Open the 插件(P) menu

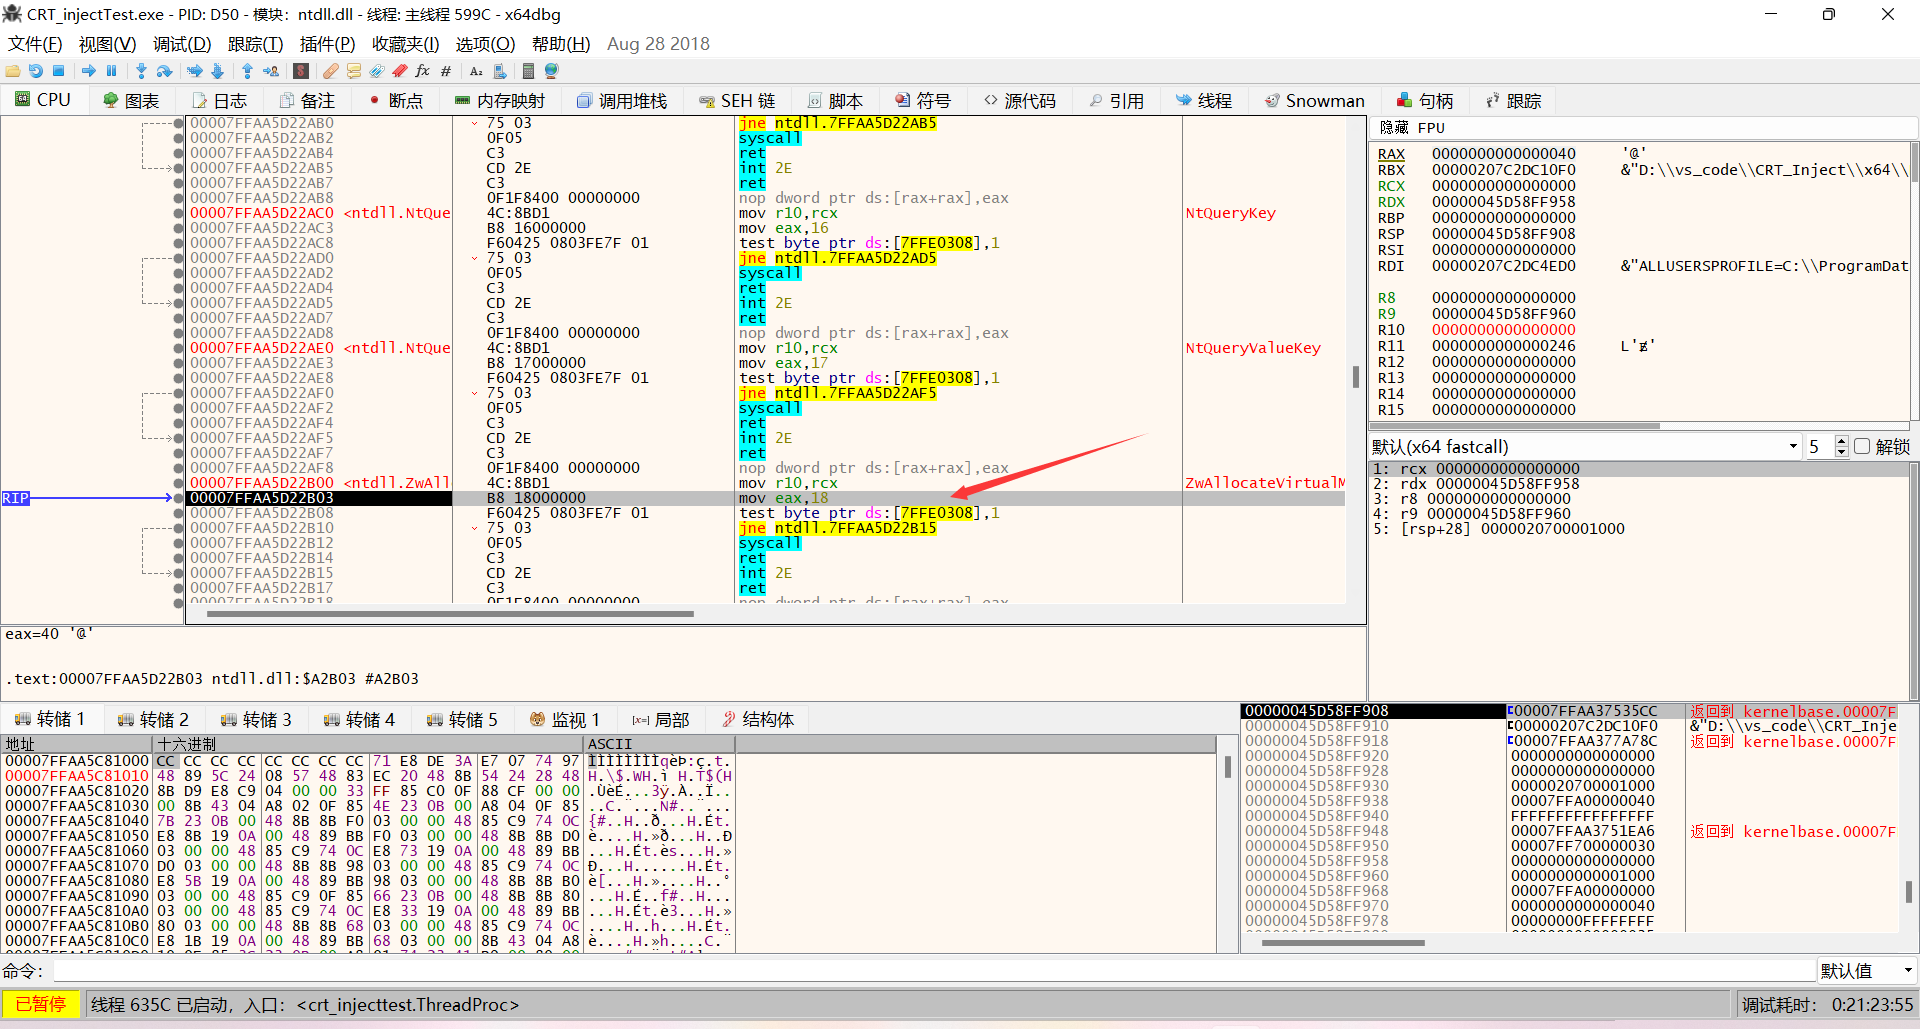tap(327, 44)
